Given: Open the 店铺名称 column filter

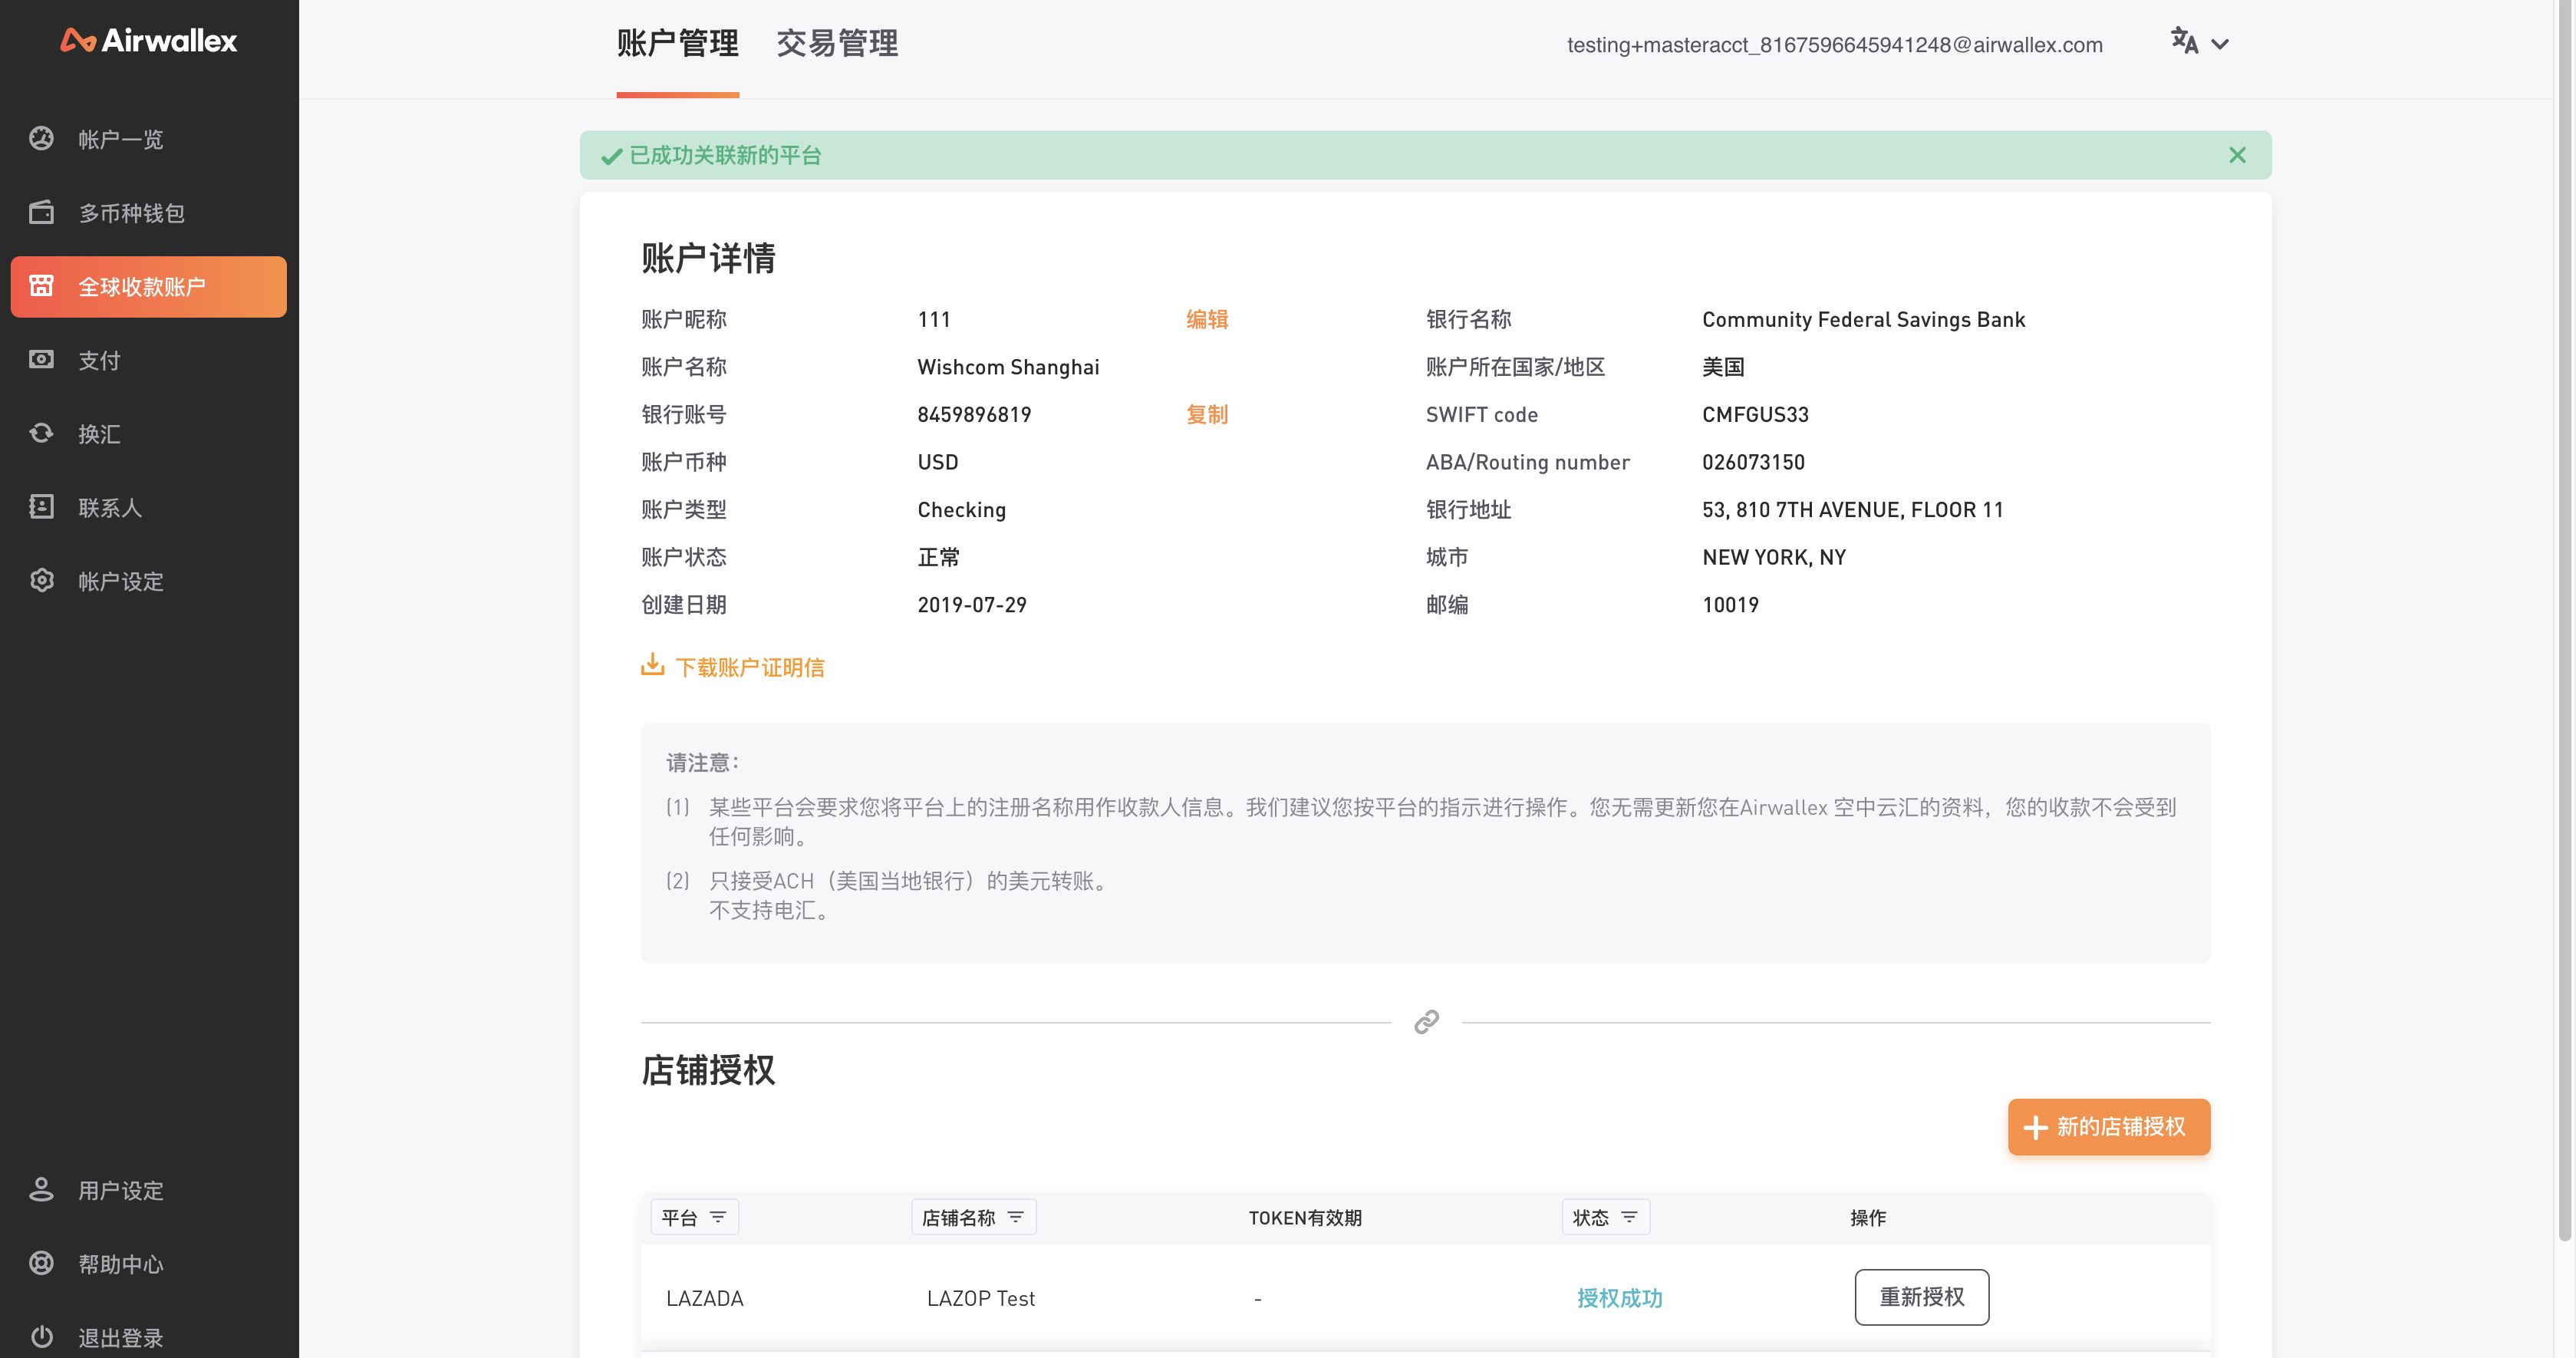Looking at the screenshot, I should coord(973,1217).
